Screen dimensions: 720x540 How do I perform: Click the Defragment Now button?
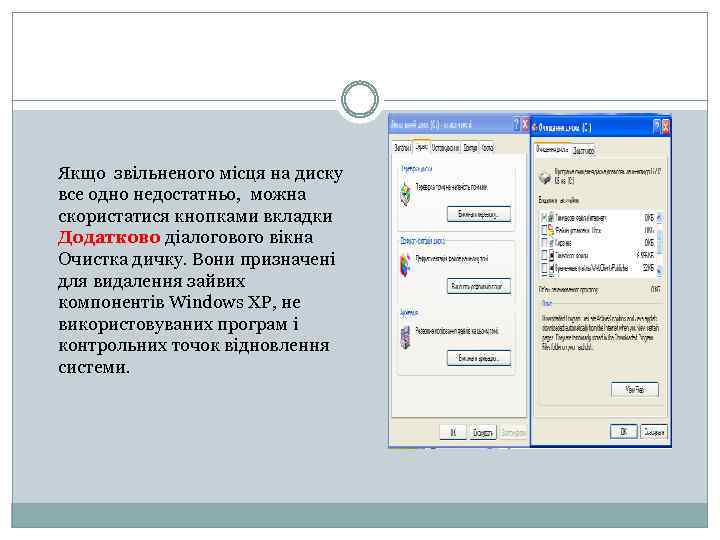[479, 286]
